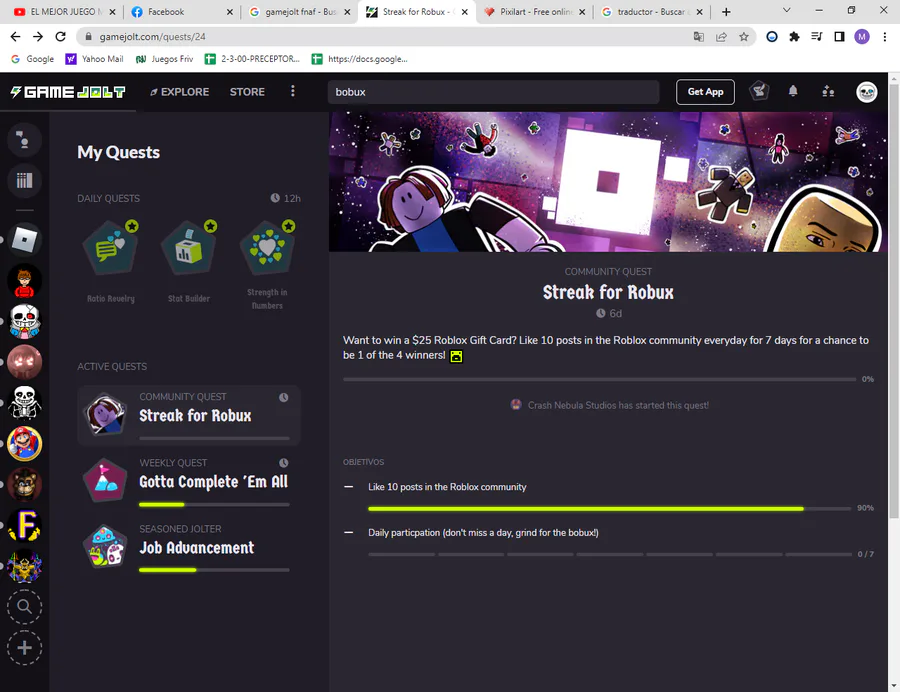Select the Job Advancement quest

[x=189, y=547]
